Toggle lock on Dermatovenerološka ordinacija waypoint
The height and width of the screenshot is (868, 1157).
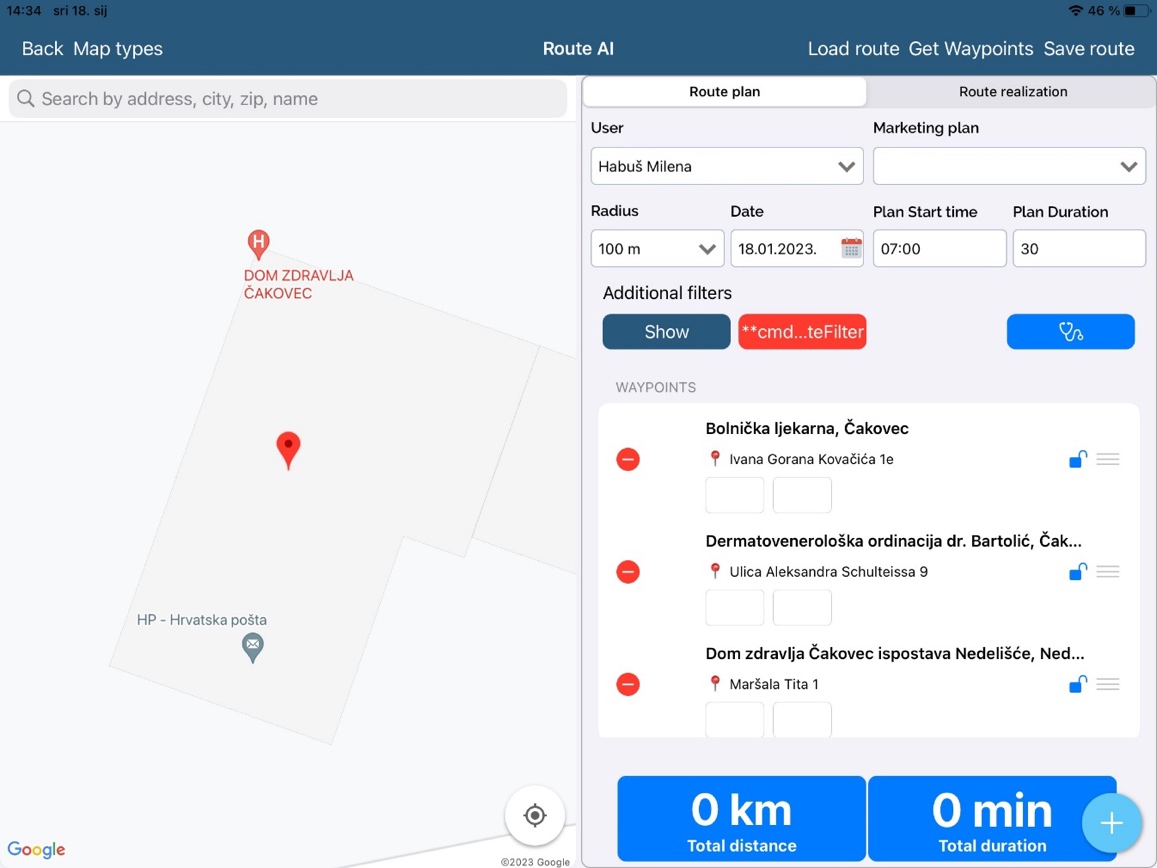pyautogui.click(x=1077, y=572)
